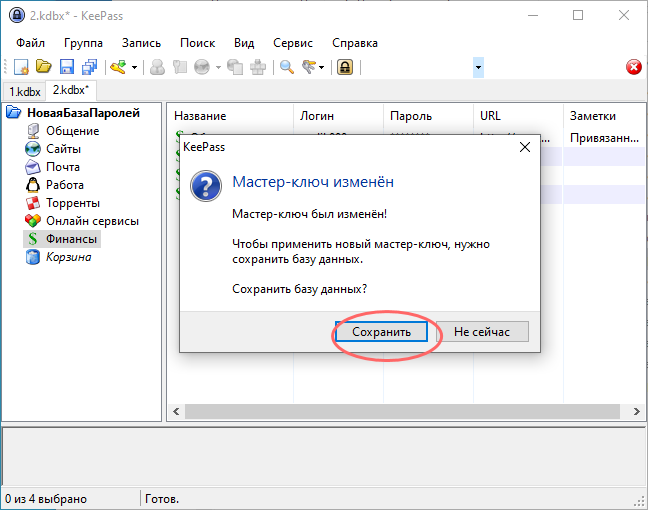648x510 pixels.
Task: Click the Copy URL toolbar icon
Action: point(235,67)
